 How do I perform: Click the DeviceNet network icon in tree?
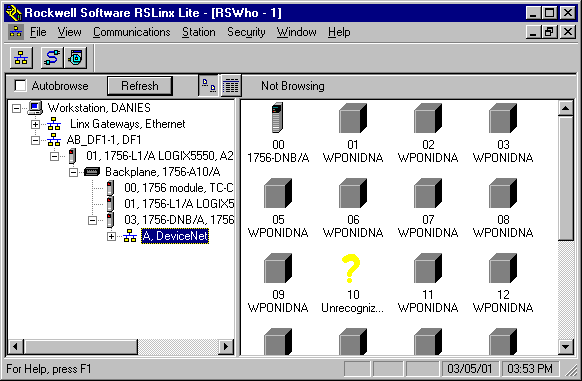130,236
